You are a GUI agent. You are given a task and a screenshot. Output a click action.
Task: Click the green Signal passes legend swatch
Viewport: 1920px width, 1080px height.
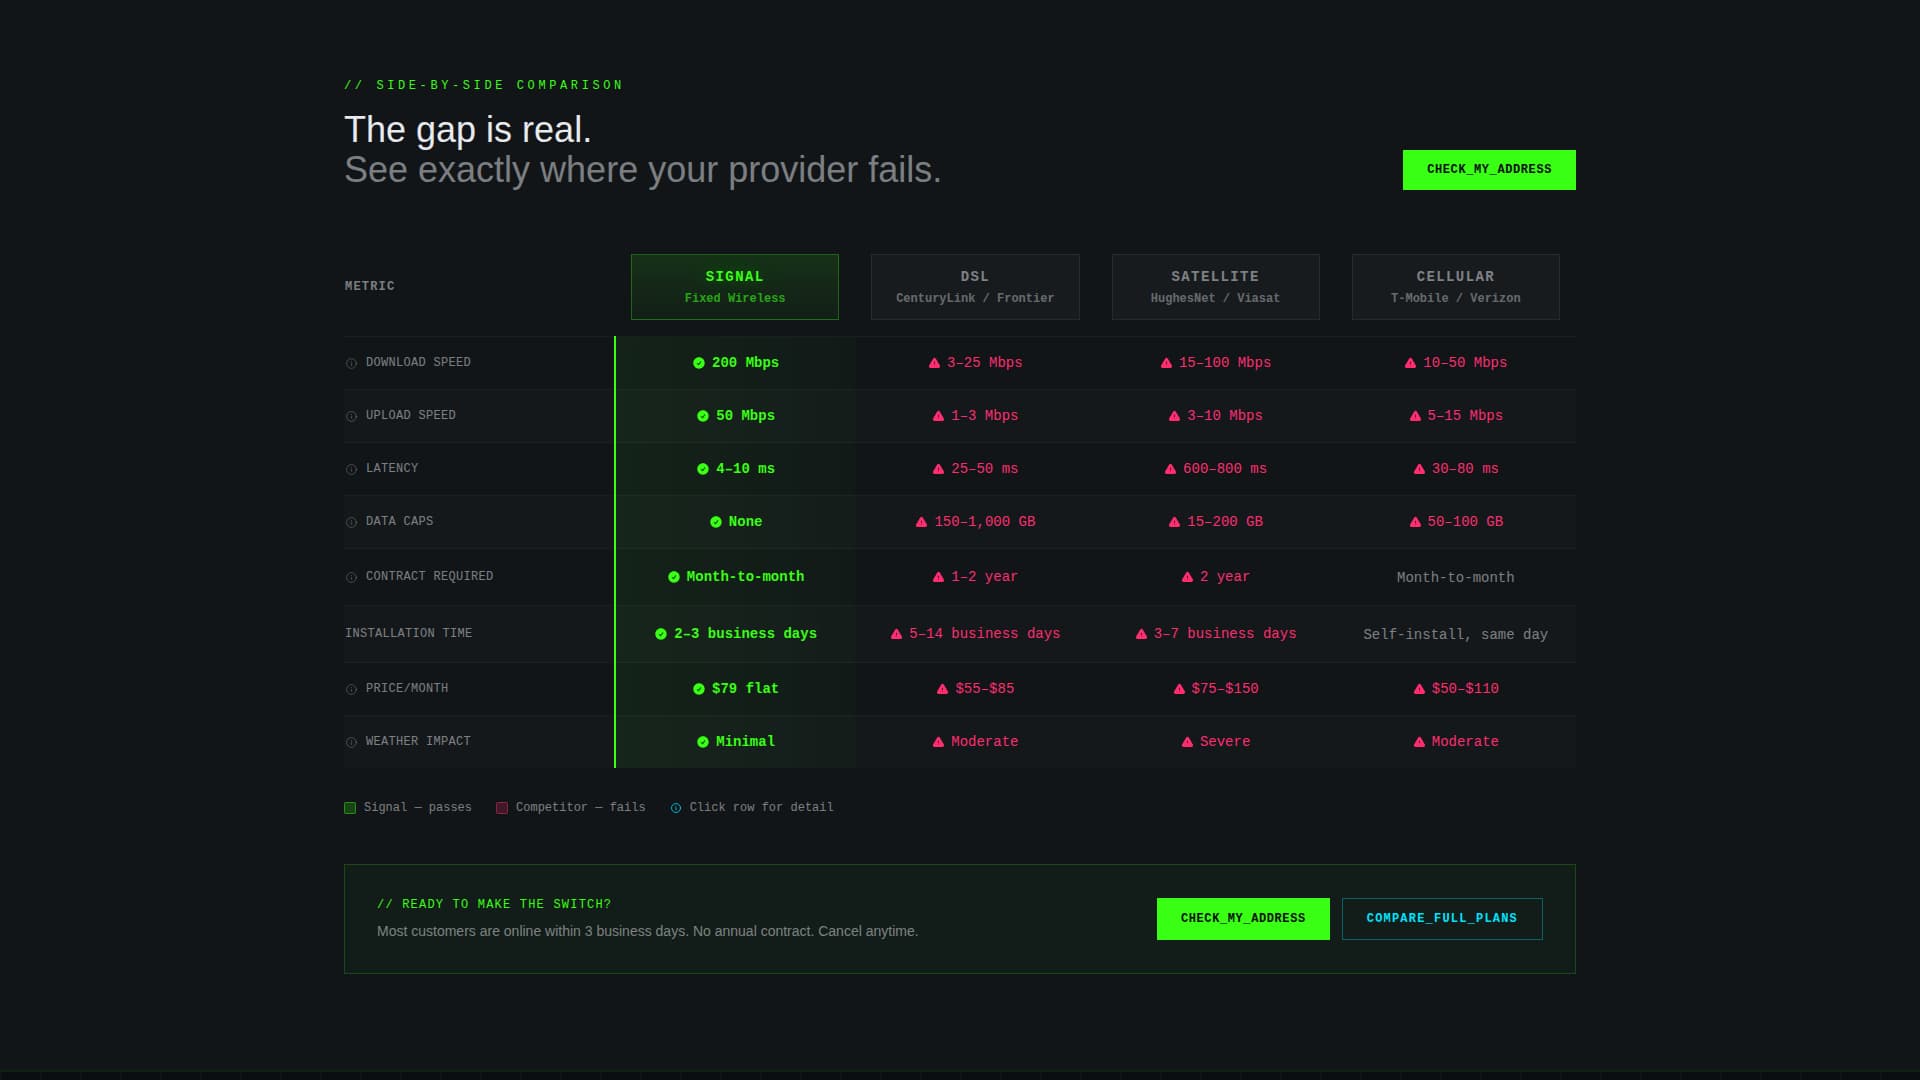[x=350, y=808]
